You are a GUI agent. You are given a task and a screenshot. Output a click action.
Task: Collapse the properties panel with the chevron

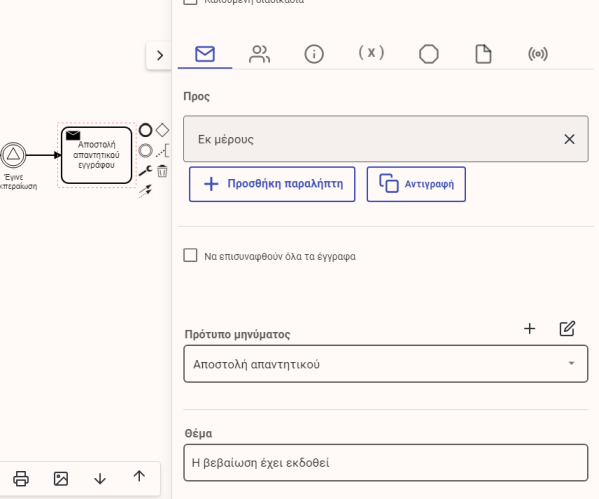[160, 55]
